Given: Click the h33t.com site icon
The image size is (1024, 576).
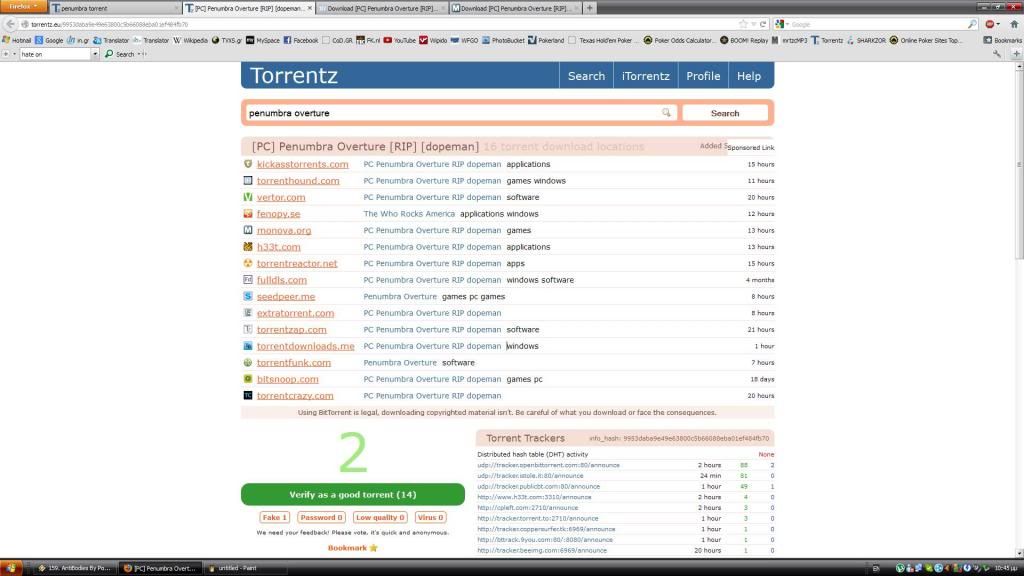Looking at the screenshot, I should [x=248, y=246].
